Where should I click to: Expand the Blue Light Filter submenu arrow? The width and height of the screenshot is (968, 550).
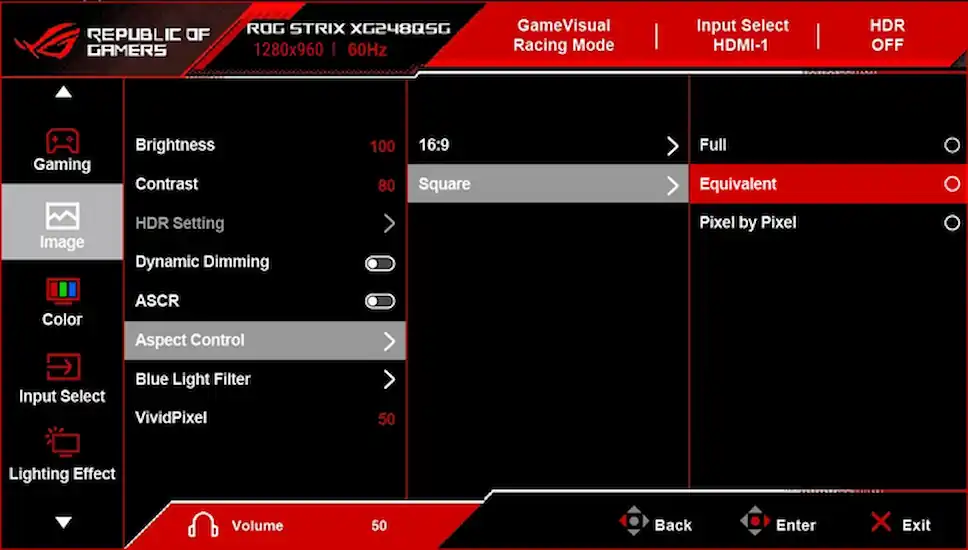[x=389, y=379]
